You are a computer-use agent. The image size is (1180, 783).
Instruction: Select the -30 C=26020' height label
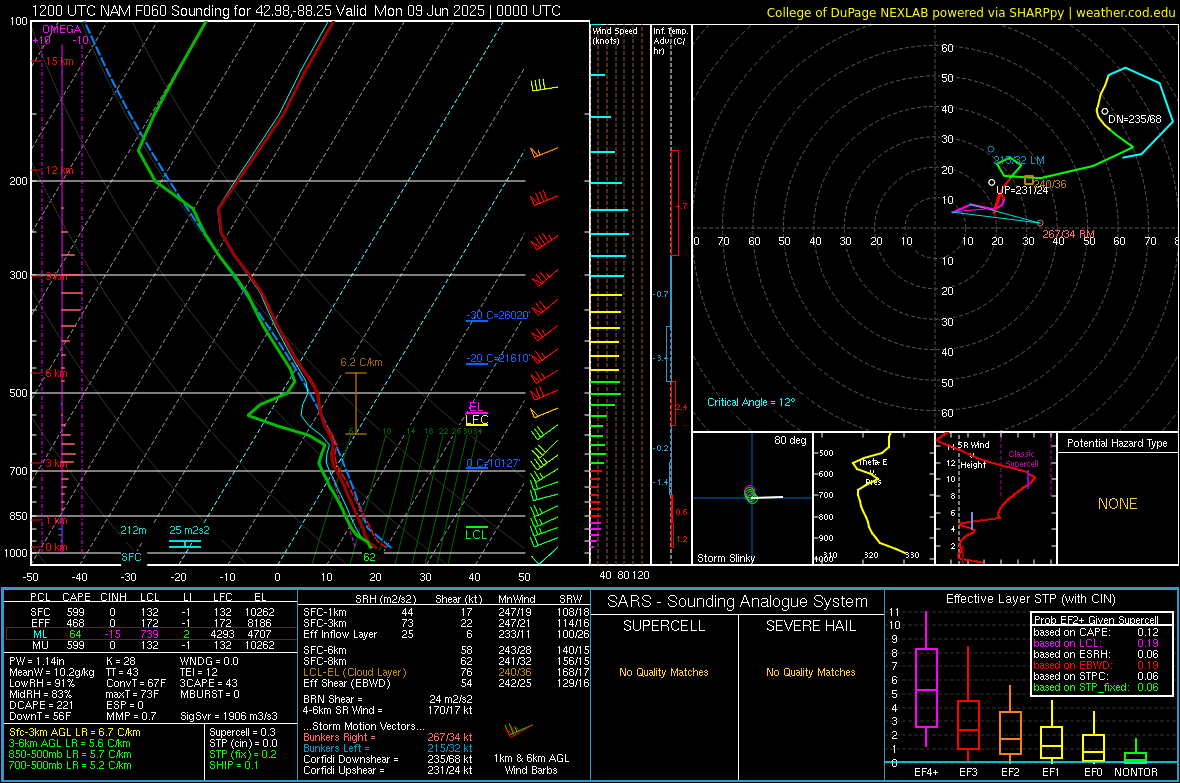point(498,315)
